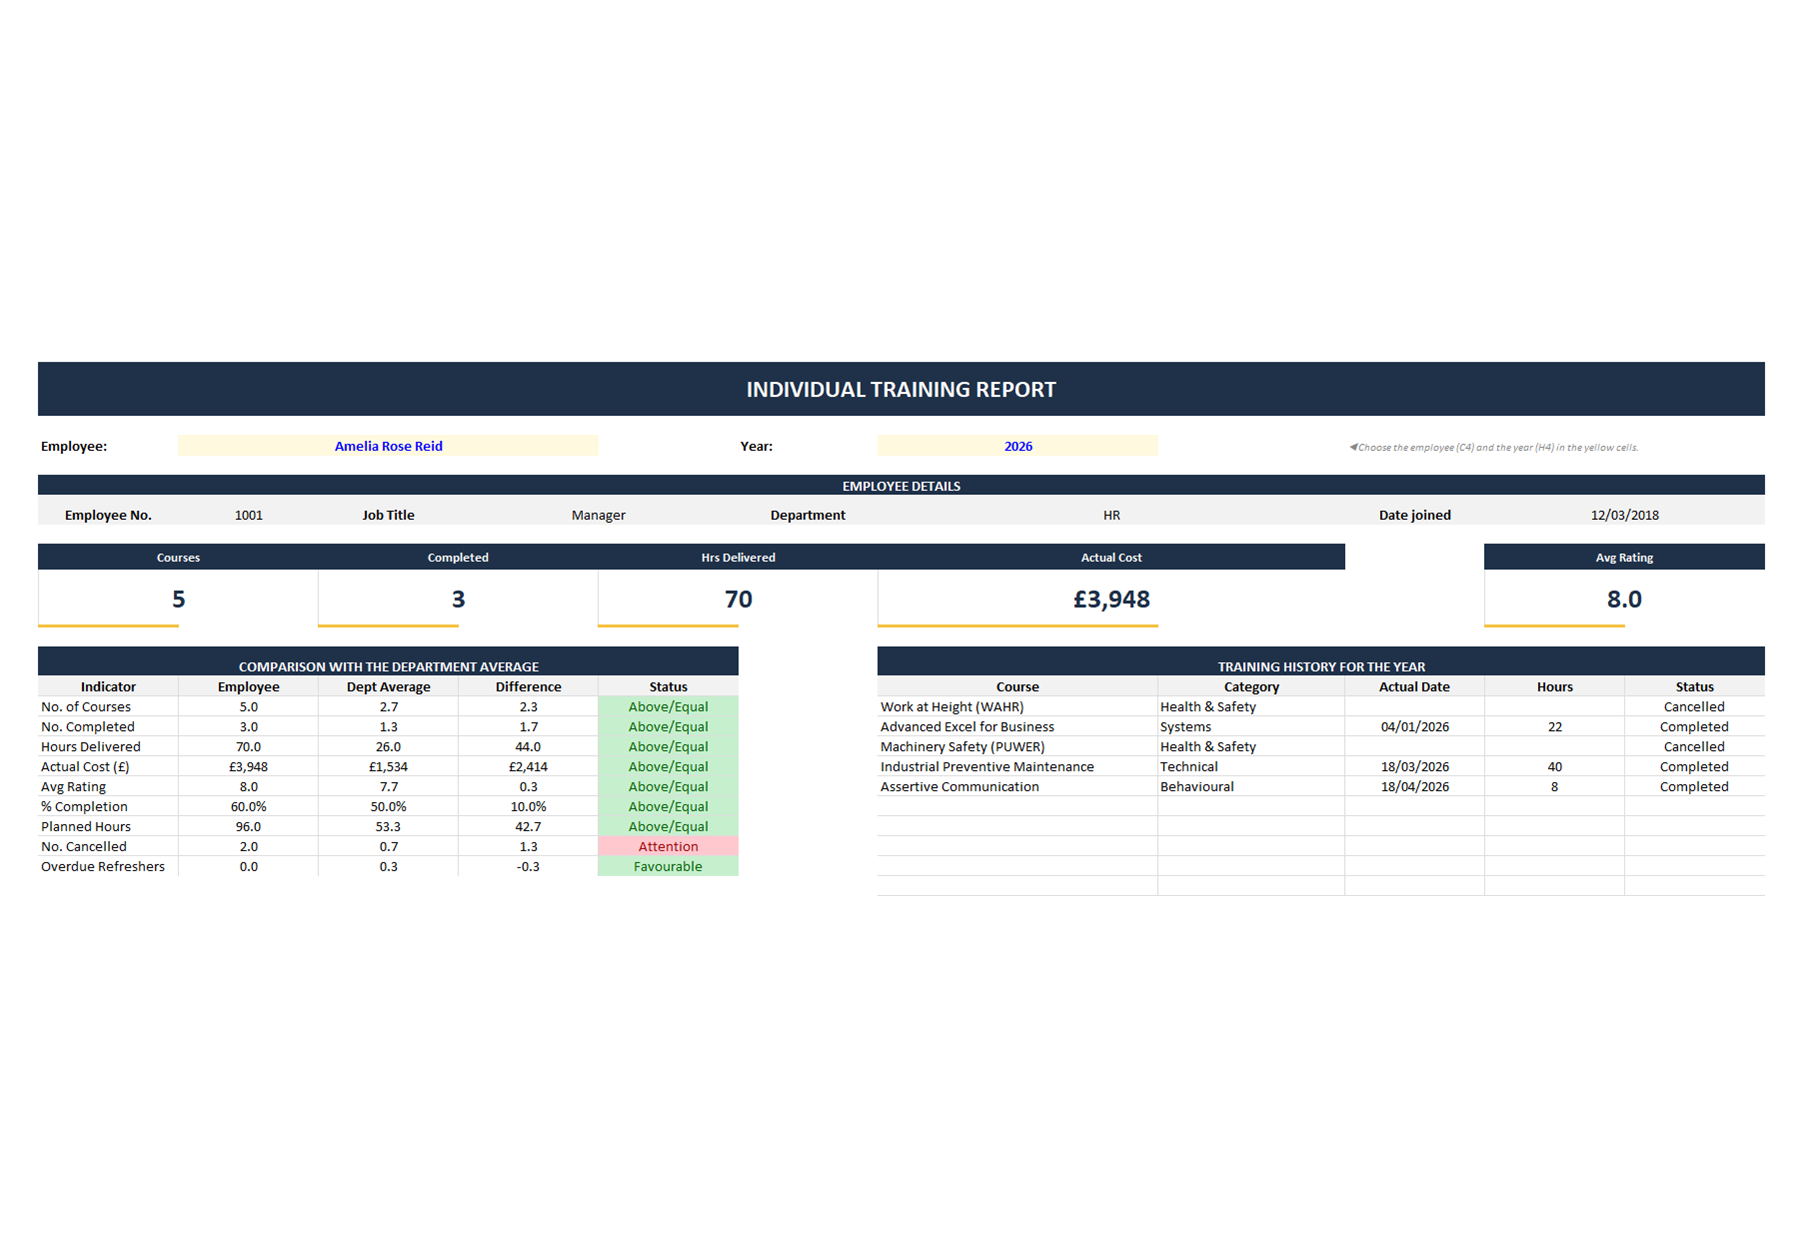This screenshot has height=1240, width=1803.
Task: Click the Employee Details section header
Action: point(901,486)
